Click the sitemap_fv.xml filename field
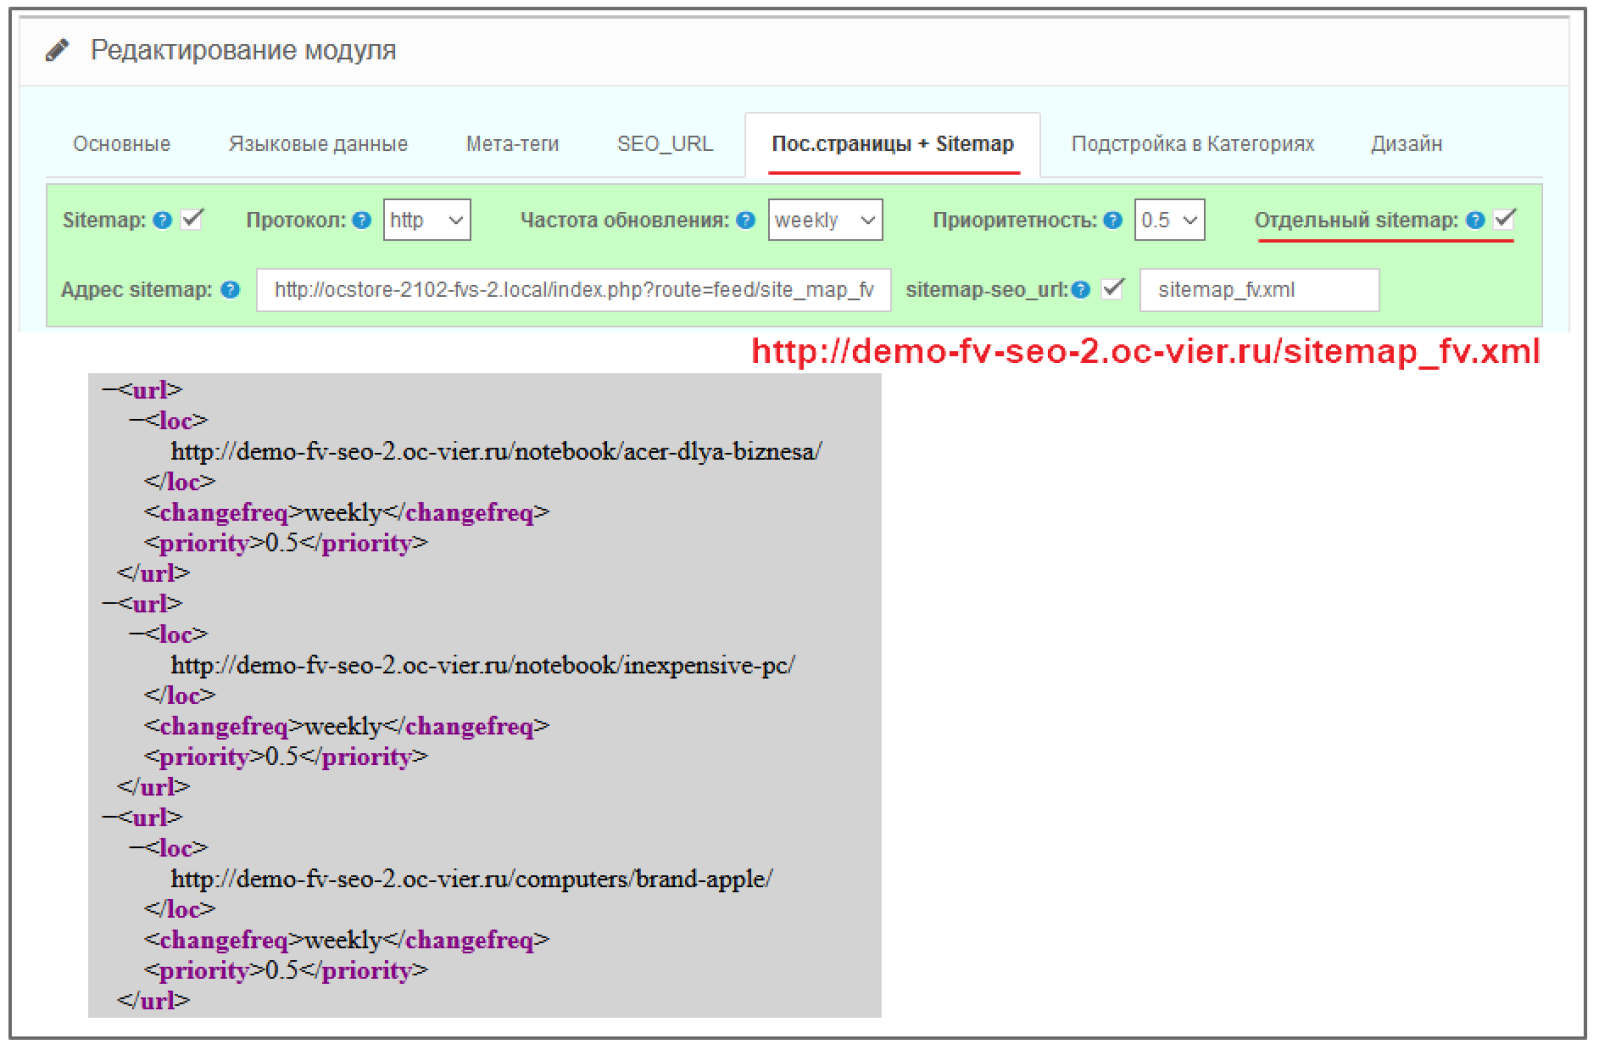 coord(1259,290)
